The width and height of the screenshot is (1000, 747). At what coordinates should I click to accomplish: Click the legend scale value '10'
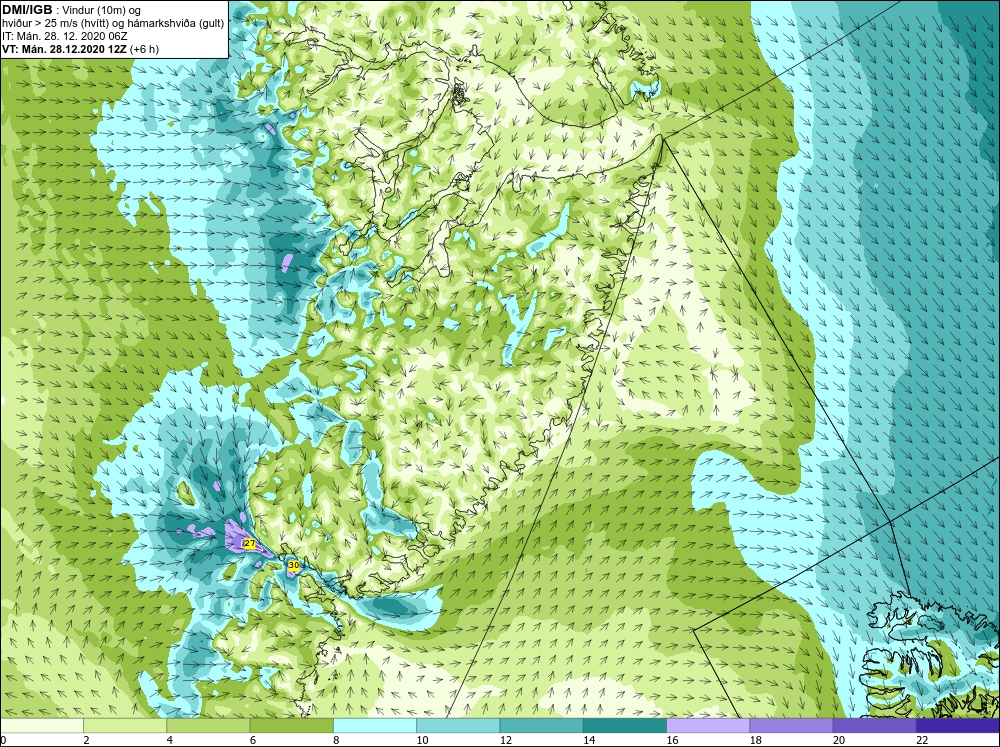[x=422, y=740]
